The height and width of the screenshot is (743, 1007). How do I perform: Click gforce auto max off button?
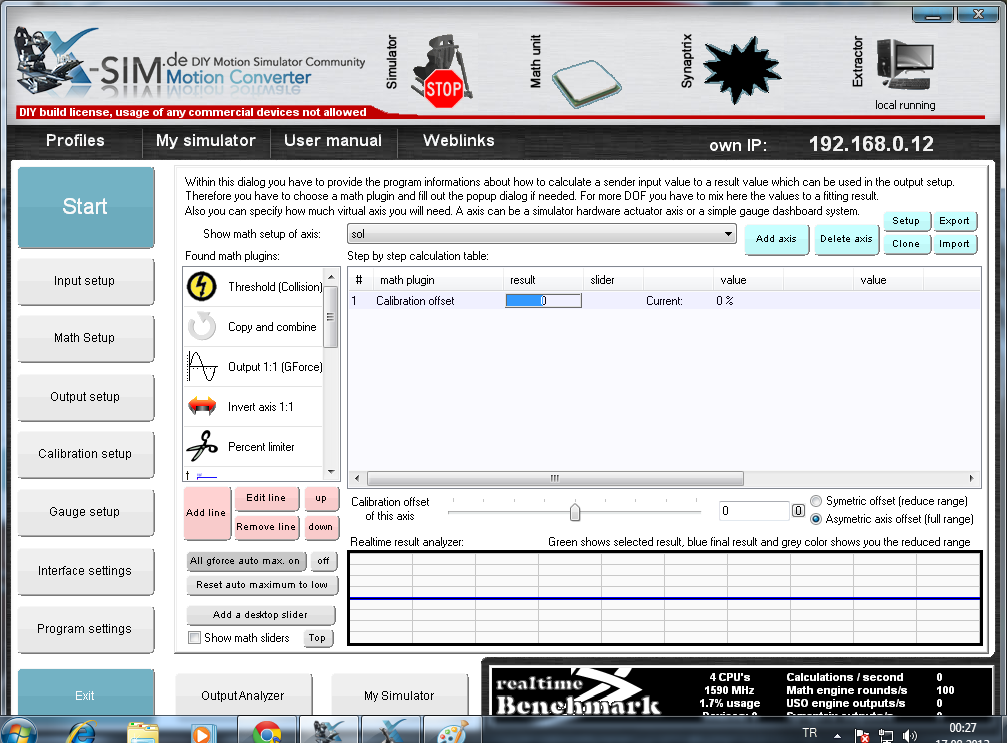[x=323, y=561]
